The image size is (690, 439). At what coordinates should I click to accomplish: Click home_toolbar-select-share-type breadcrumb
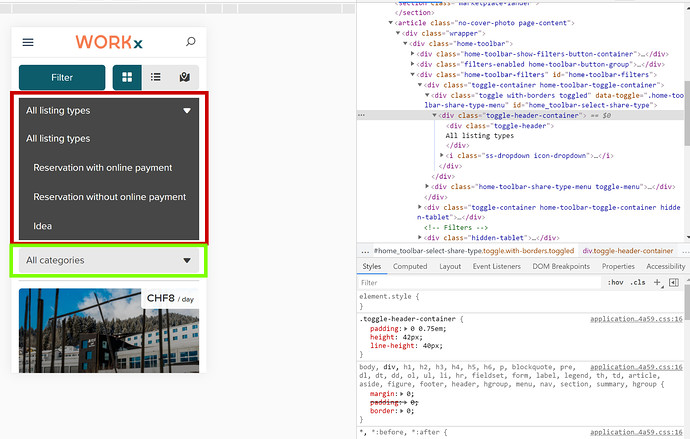(x=474, y=251)
